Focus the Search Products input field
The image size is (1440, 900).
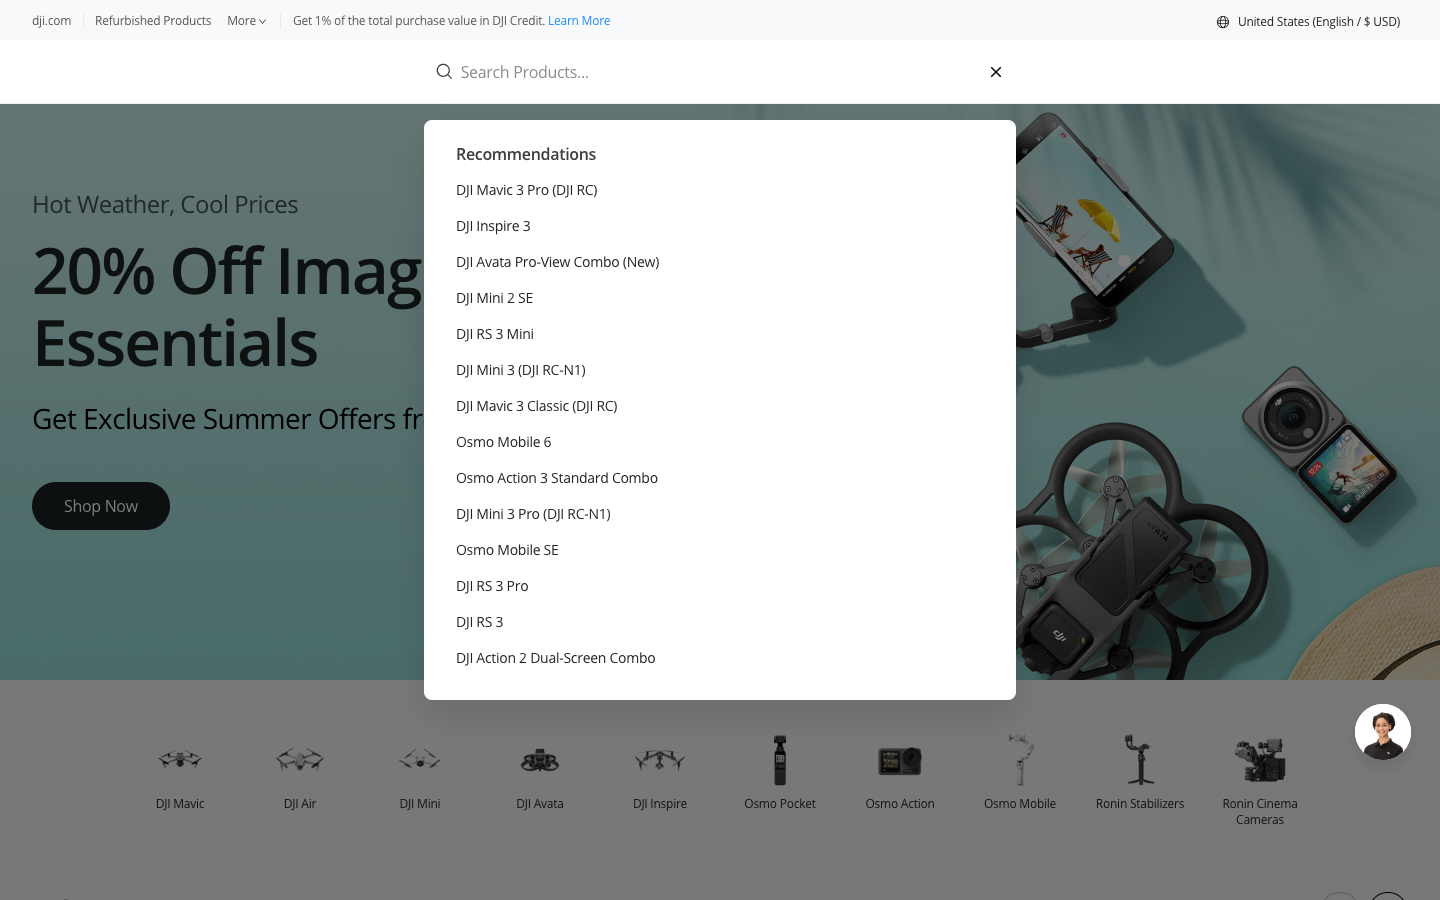tap(718, 72)
